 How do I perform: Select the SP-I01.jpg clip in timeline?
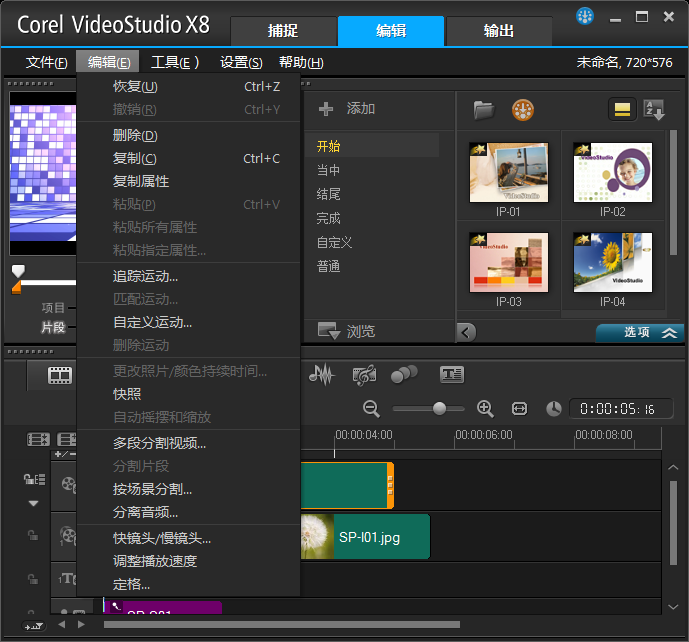click(x=365, y=537)
